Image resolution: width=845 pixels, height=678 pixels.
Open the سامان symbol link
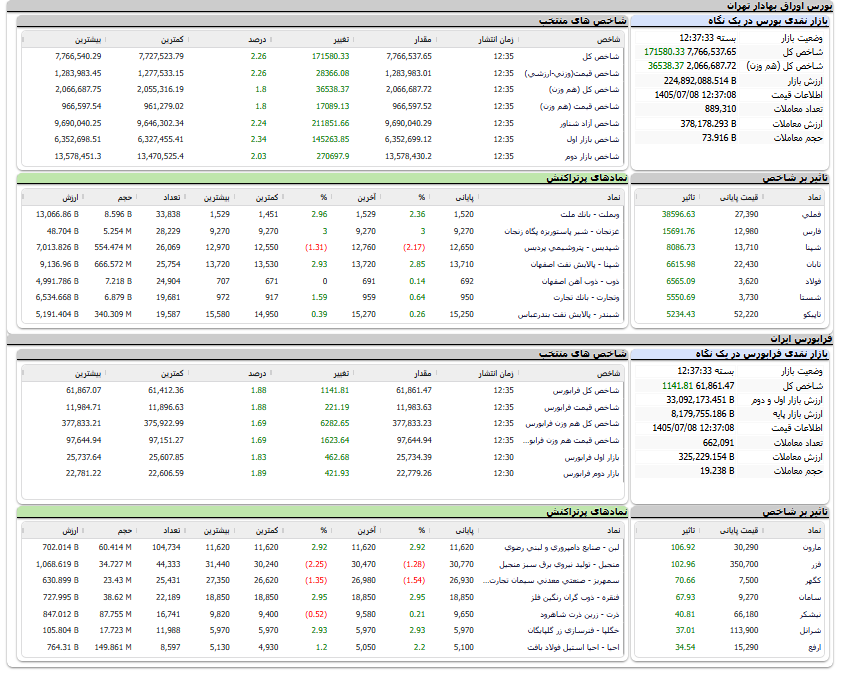pyautogui.click(x=811, y=597)
